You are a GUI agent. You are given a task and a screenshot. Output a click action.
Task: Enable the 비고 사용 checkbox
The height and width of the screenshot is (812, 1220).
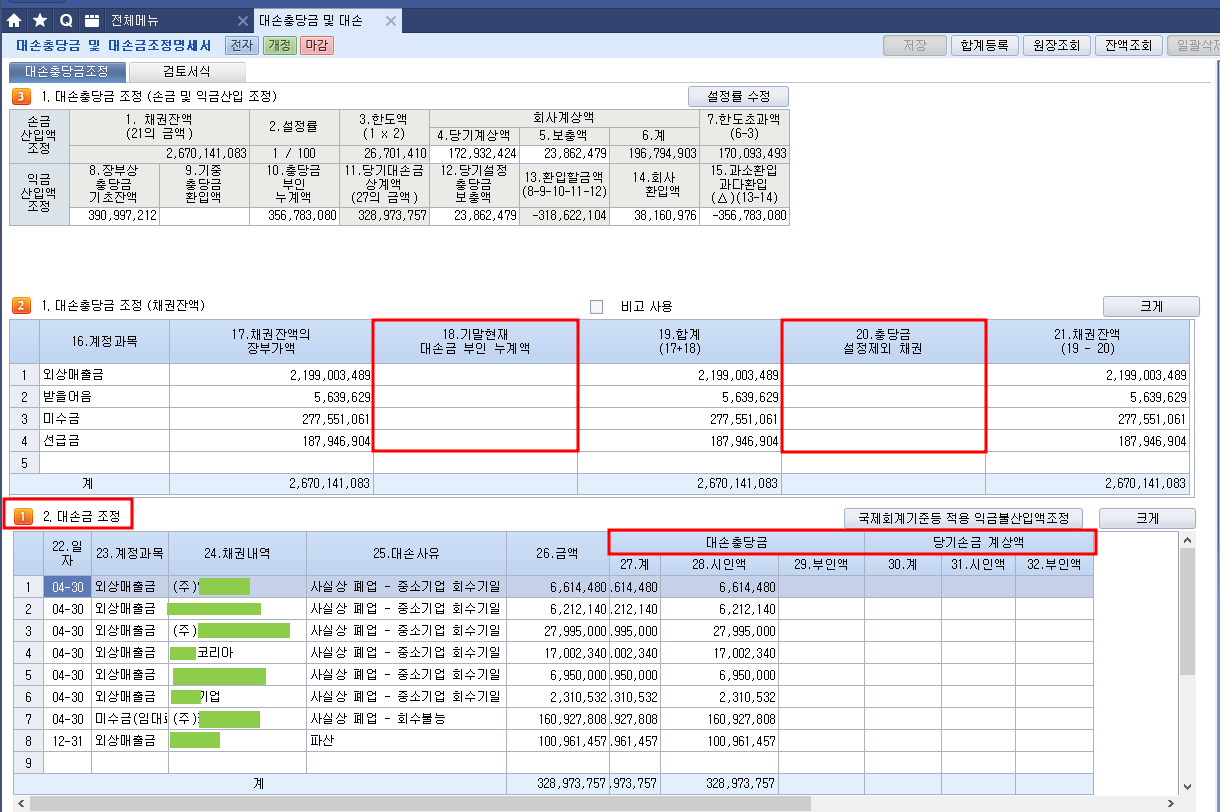pos(597,306)
